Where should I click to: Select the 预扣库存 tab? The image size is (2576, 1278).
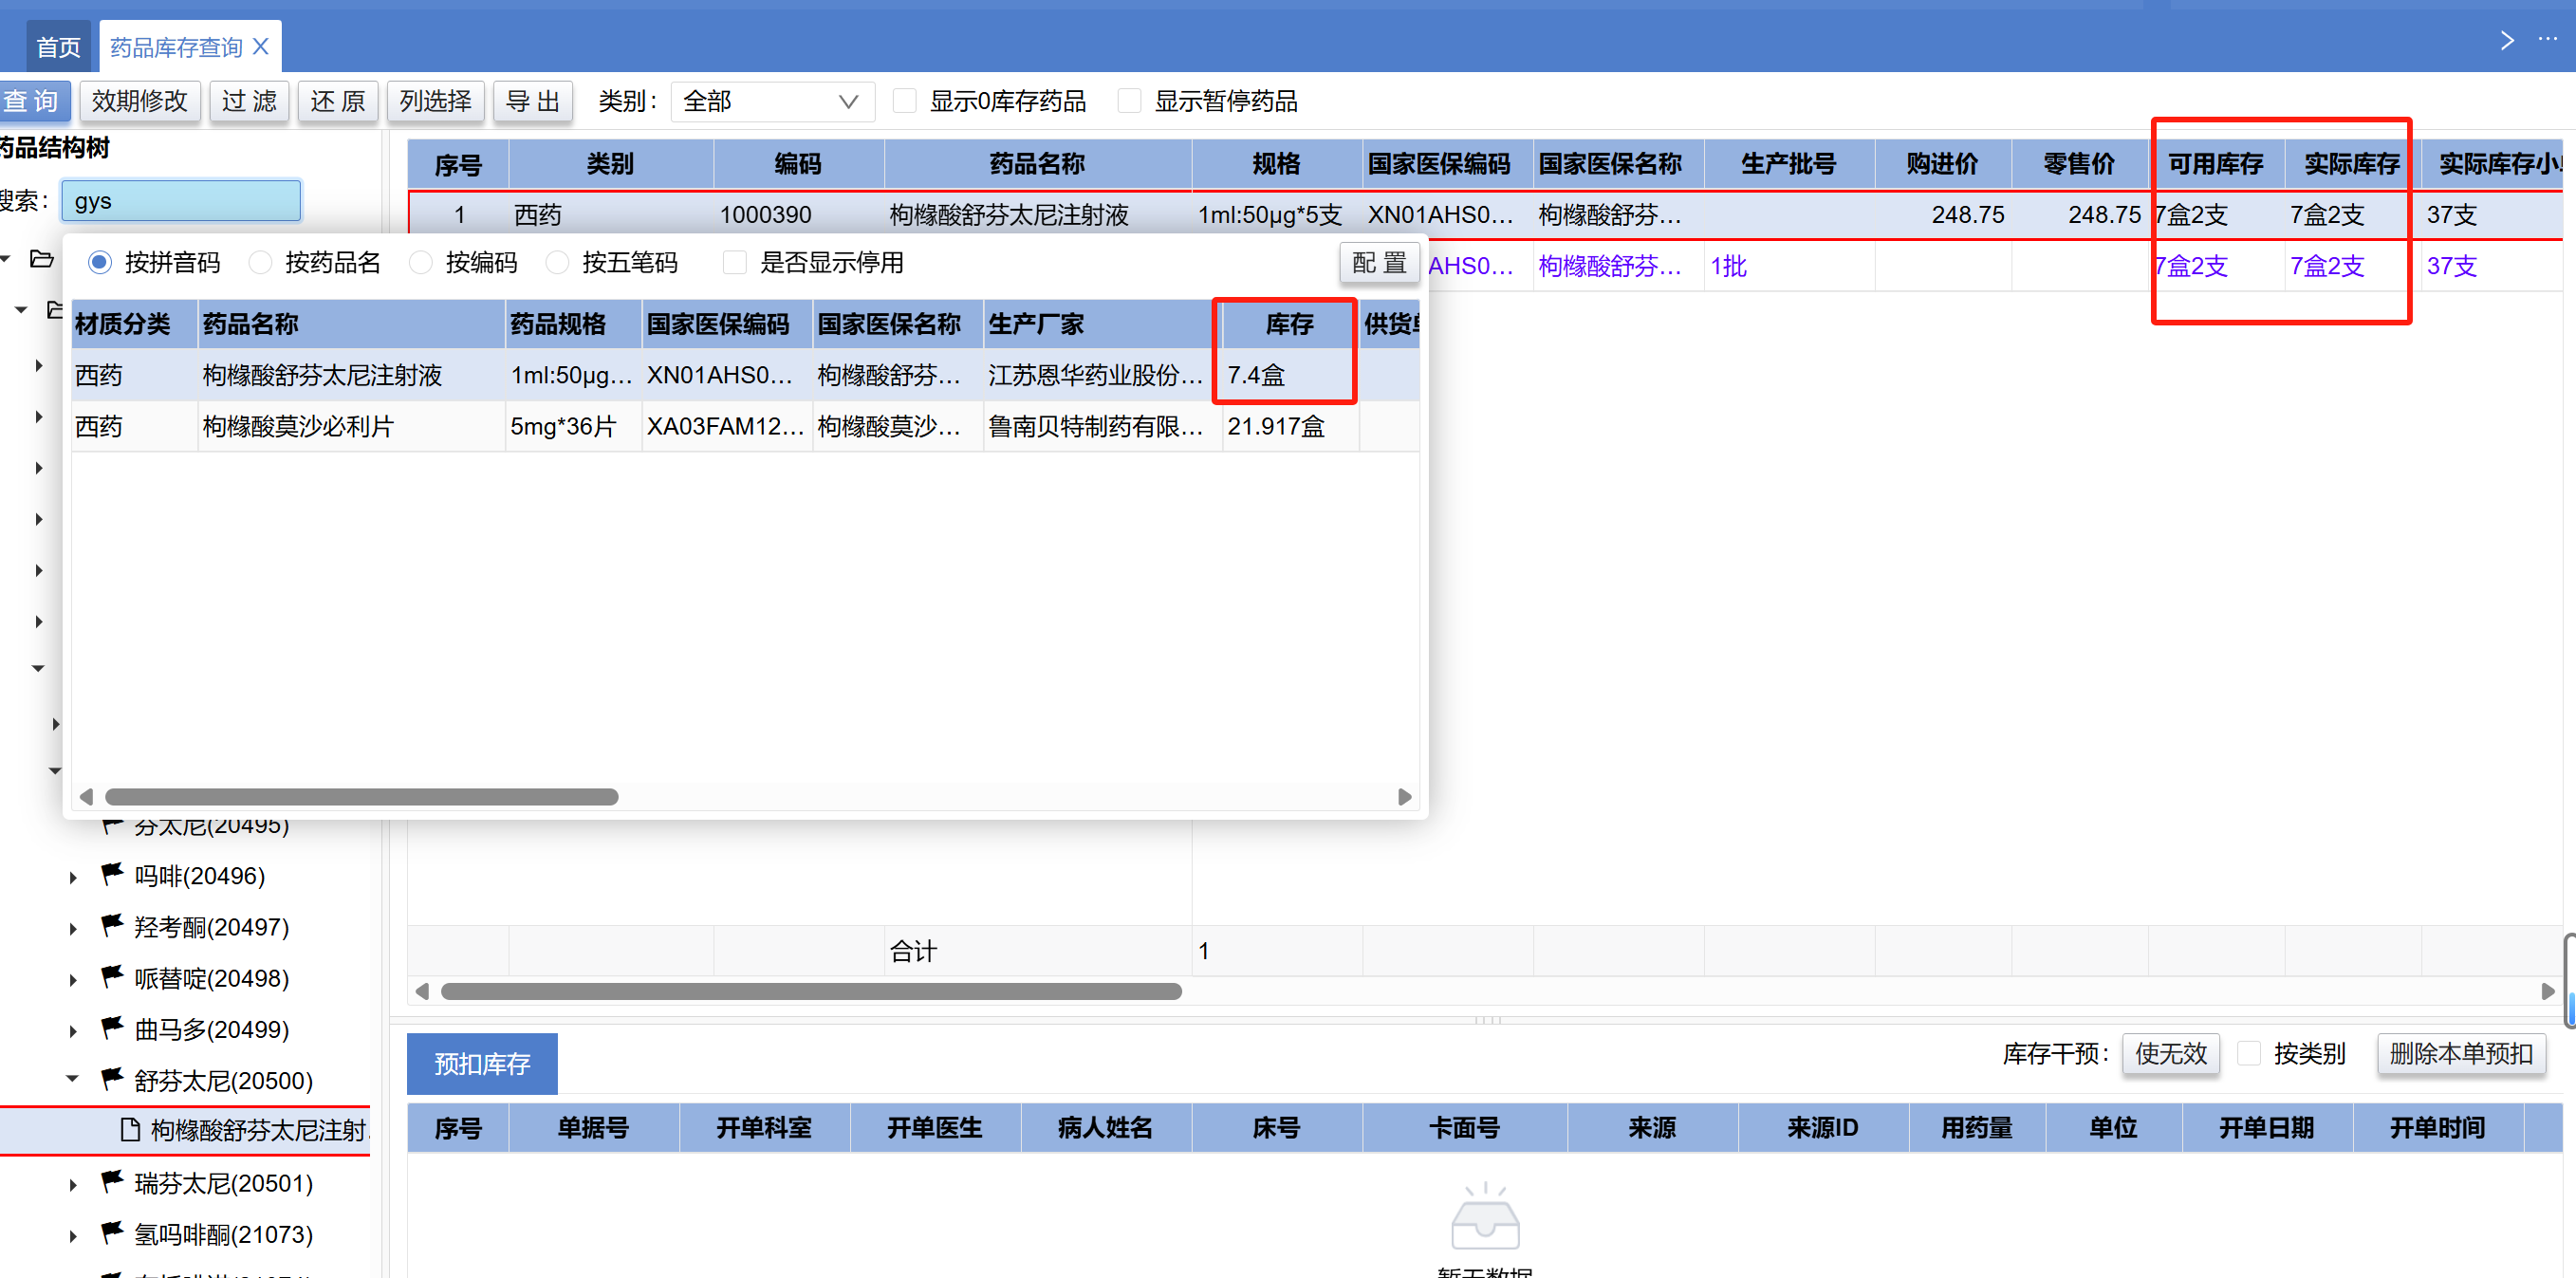coord(482,1063)
